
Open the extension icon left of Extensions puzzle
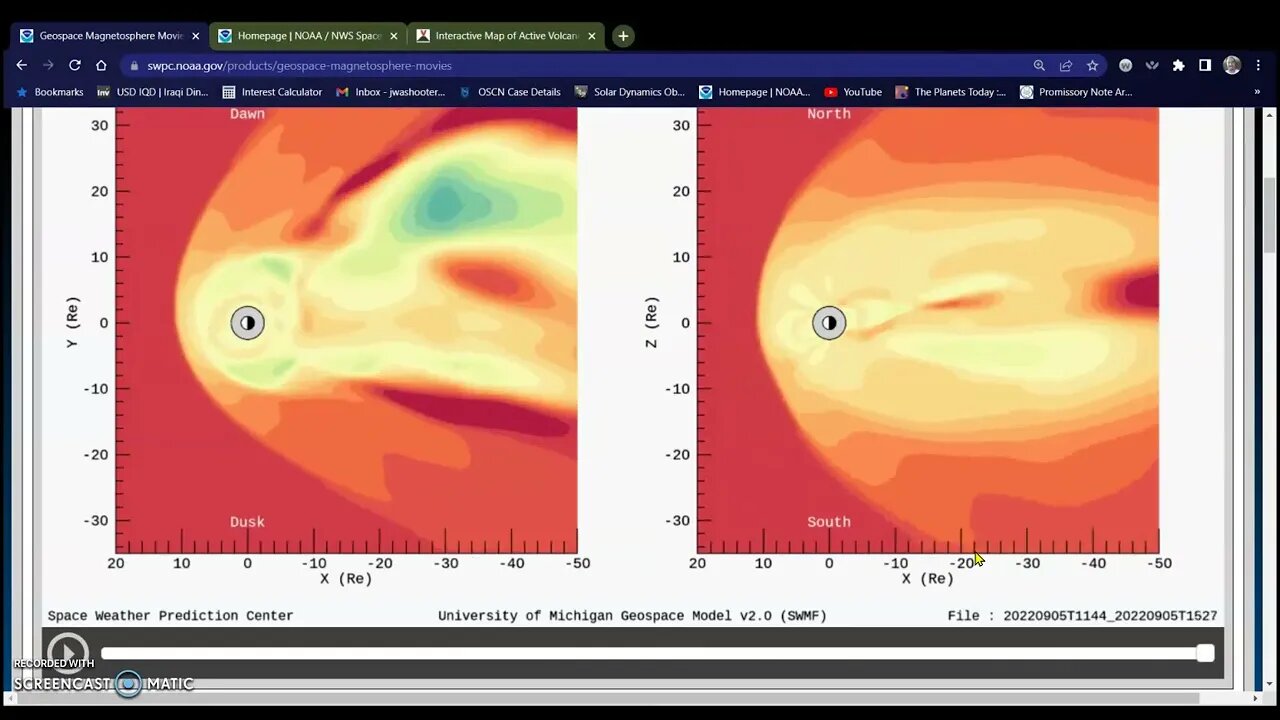[x=1152, y=65]
